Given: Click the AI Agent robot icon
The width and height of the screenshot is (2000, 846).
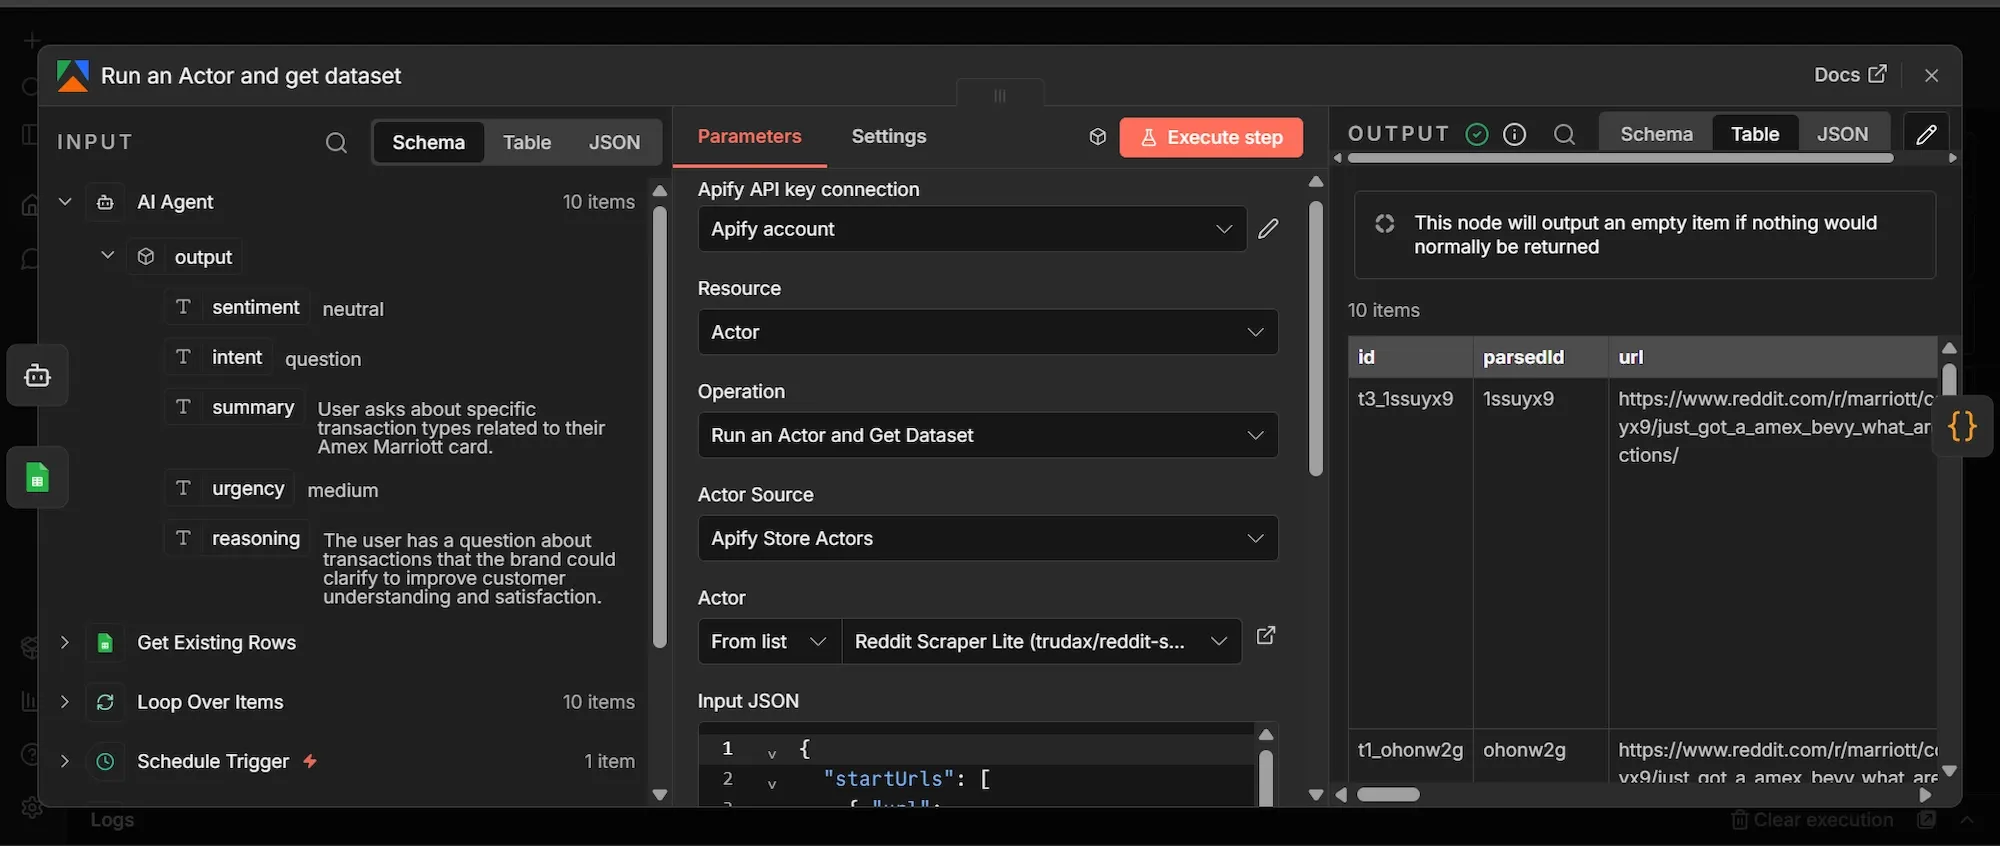Looking at the screenshot, I should pos(105,202).
